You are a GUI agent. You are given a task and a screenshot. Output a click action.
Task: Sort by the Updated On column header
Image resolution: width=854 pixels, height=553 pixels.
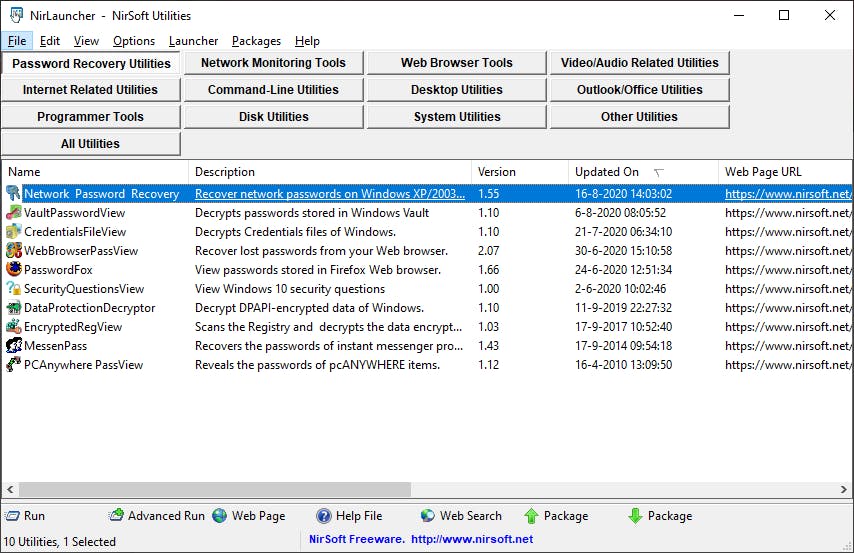pos(644,172)
